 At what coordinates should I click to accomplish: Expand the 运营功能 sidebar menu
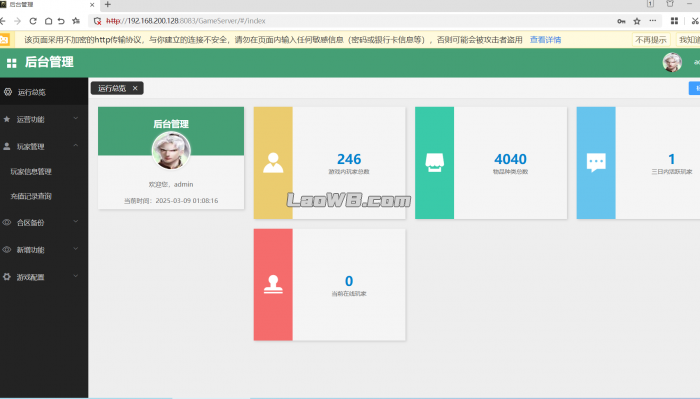point(44,119)
